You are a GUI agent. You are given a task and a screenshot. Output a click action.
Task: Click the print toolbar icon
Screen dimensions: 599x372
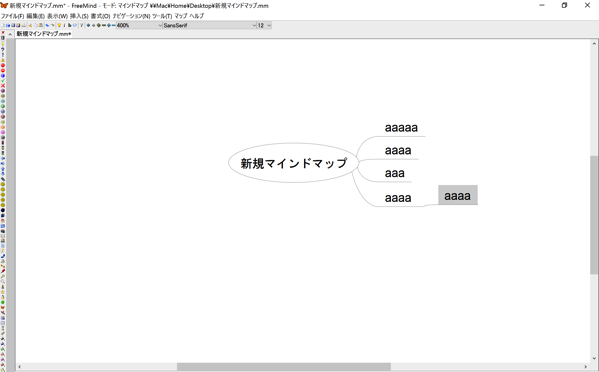tap(23, 25)
